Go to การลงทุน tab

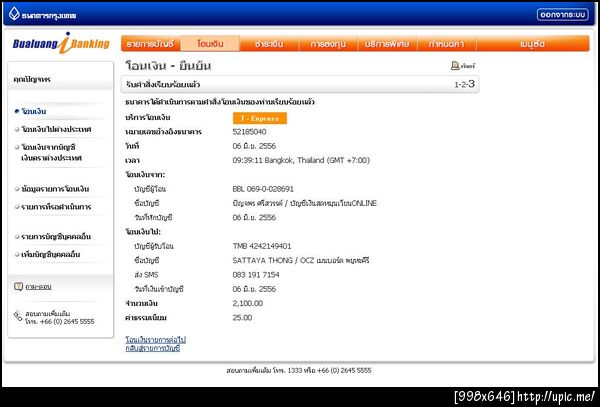328,44
